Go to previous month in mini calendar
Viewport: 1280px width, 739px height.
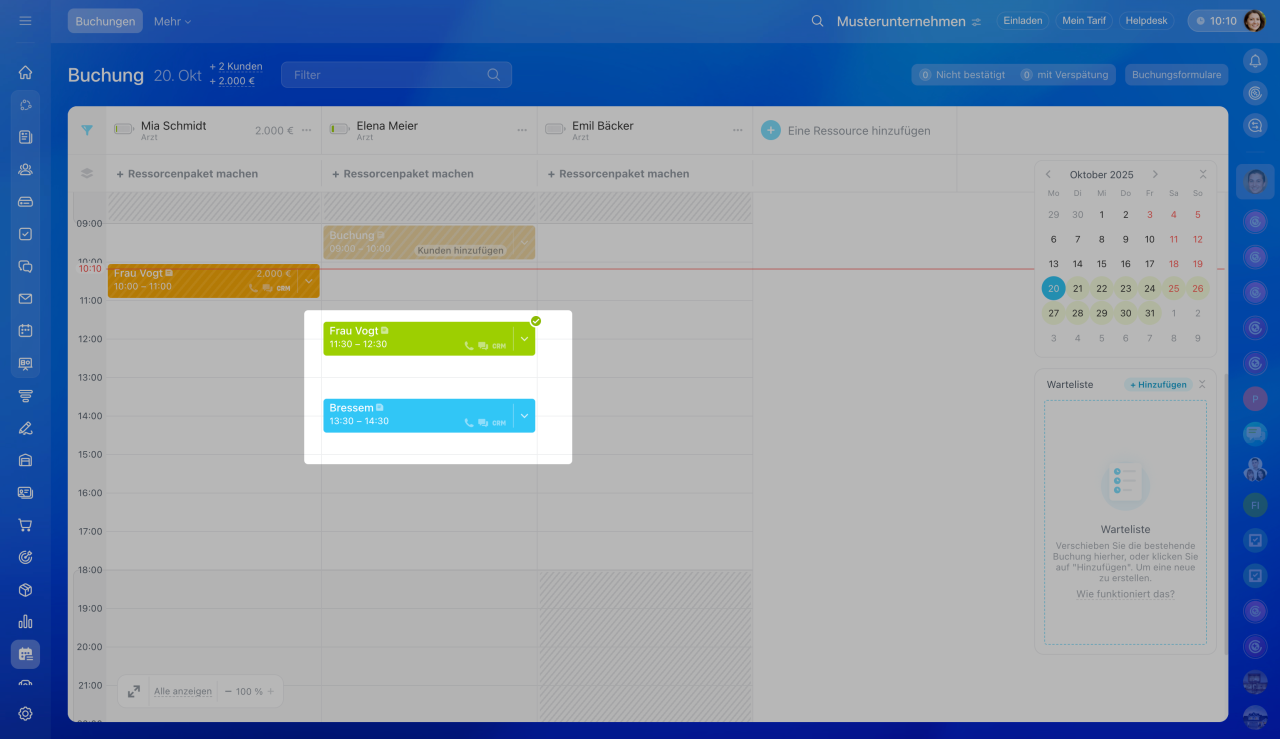tap(1048, 174)
